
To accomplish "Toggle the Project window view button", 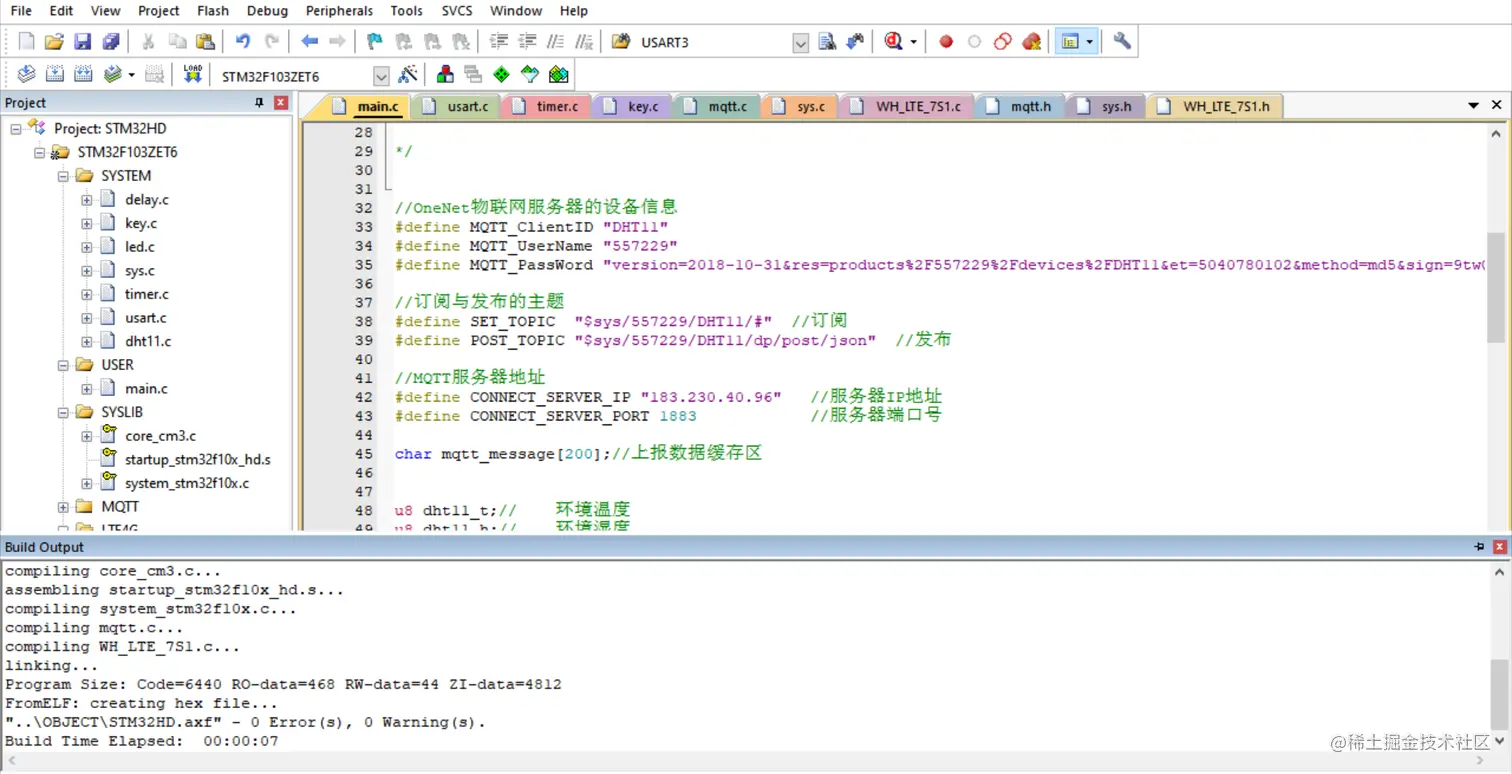I will [x=1070, y=42].
